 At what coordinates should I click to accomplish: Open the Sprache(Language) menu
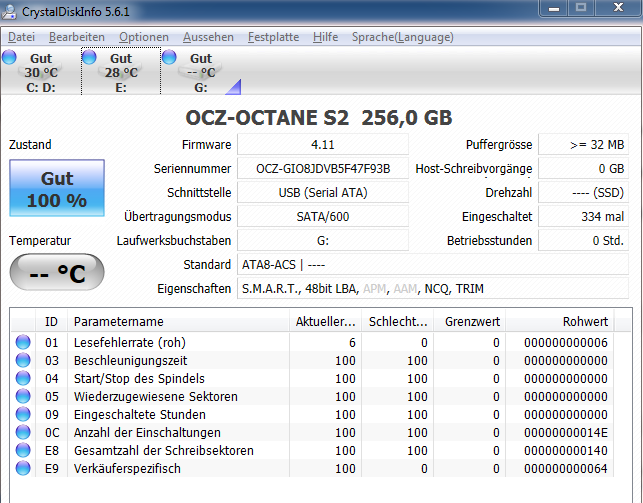[x=403, y=37]
